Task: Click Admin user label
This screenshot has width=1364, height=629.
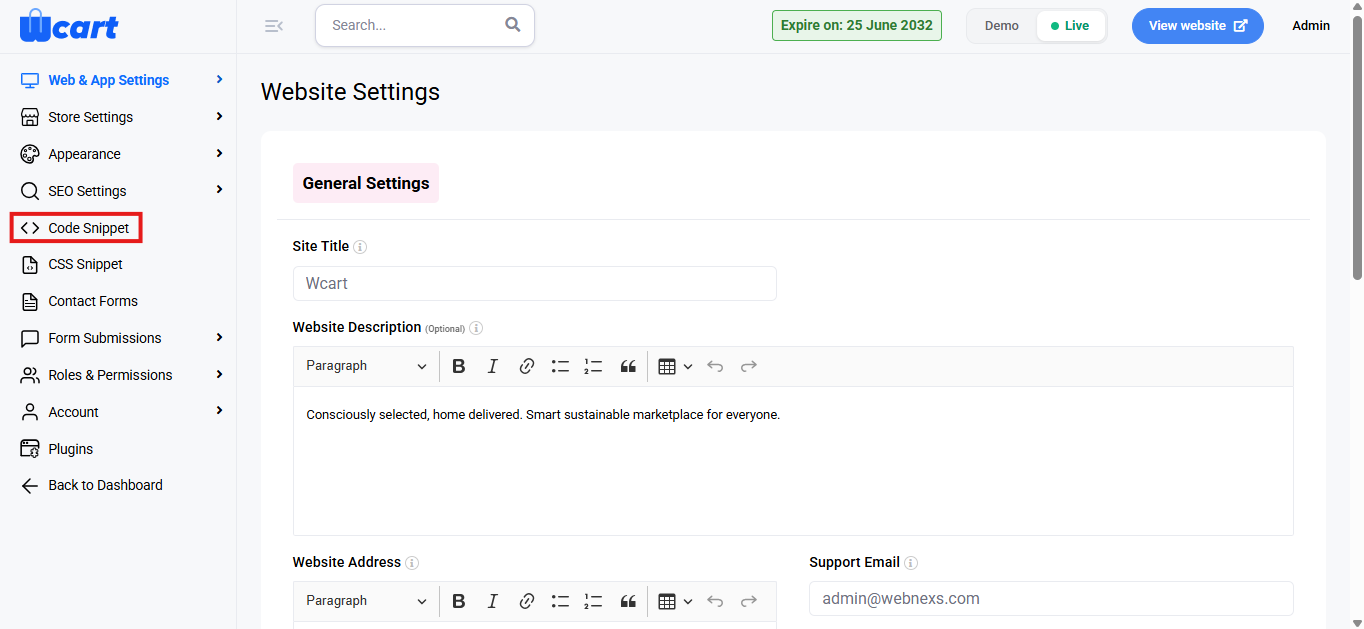Action: pyautogui.click(x=1311, y=26)
